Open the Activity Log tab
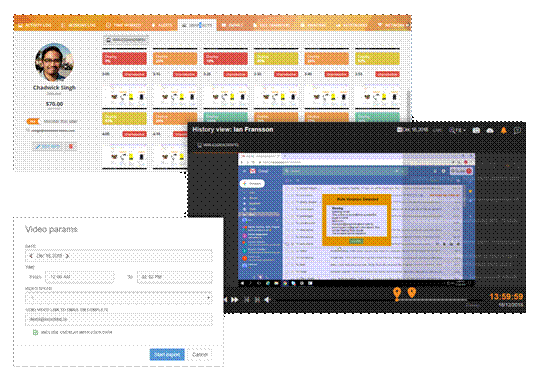This screenshot has width=541, height=381. coord(35,25)
